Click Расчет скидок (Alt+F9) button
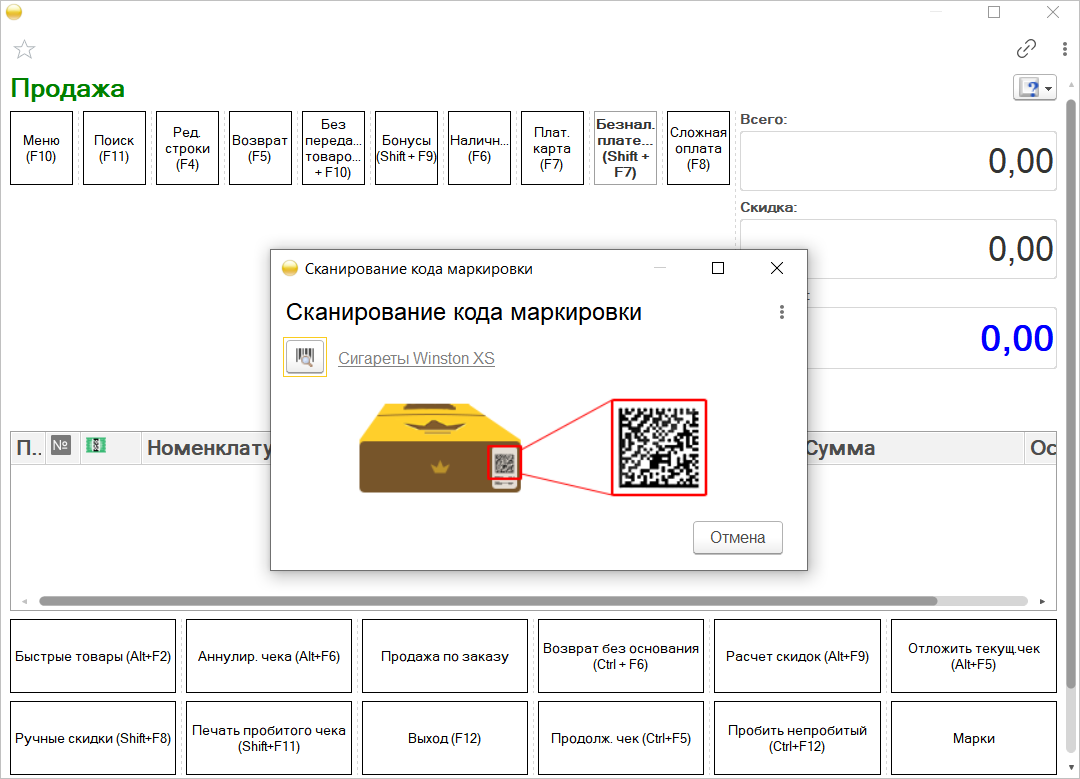1080x779 pixels. 798,656
